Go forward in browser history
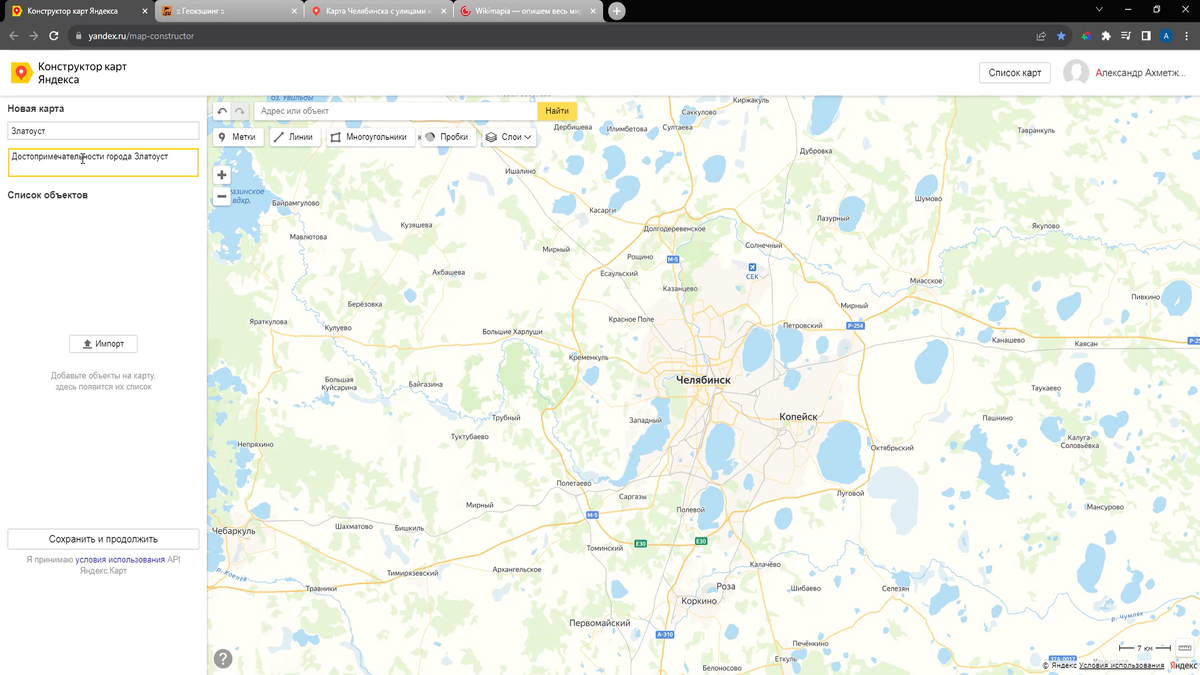 [x=34, y=36]
